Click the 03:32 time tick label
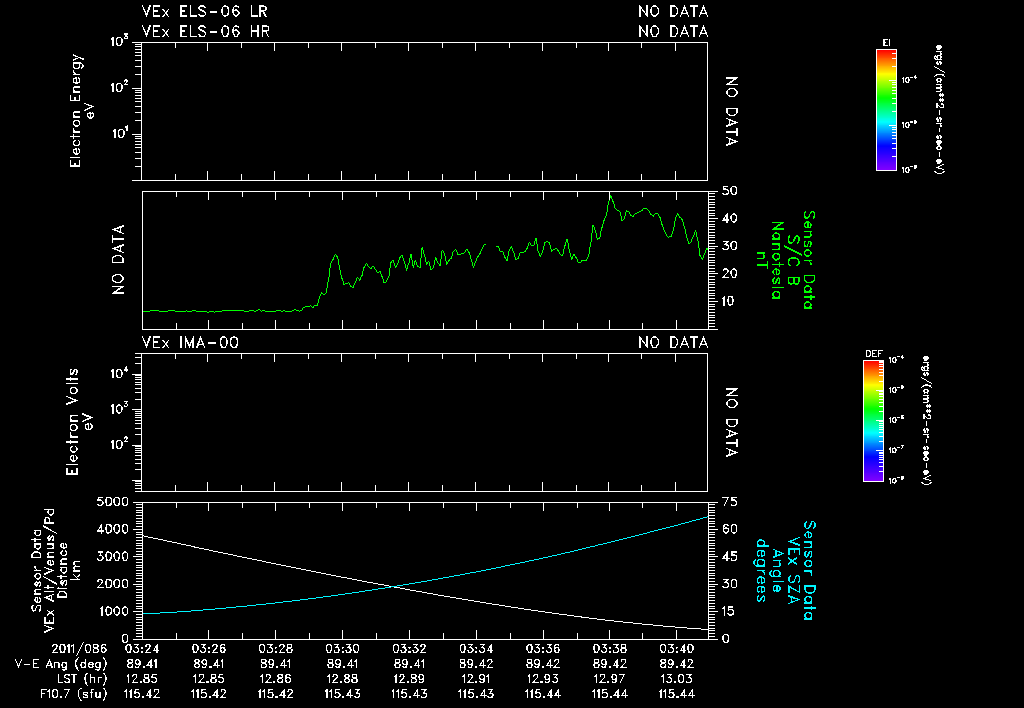Image resolution: width=1024 pixels, height=708 pixels. (409, 649)
